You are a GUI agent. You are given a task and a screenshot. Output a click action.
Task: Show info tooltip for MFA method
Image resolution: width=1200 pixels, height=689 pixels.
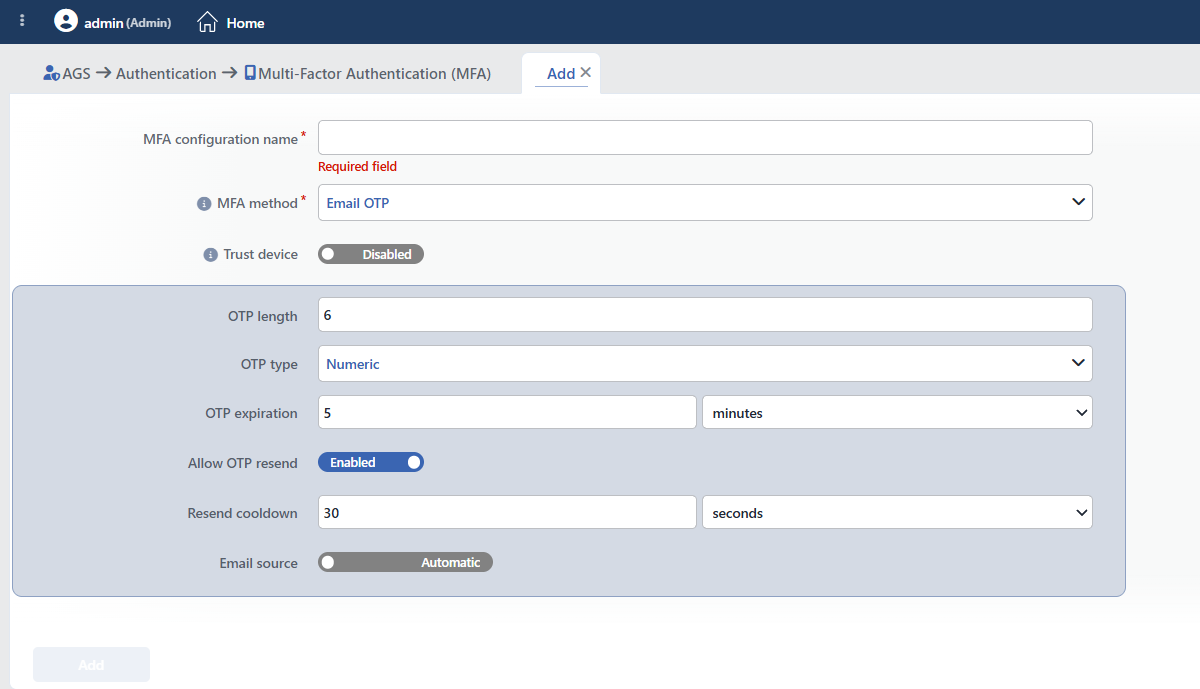(205, 203)
